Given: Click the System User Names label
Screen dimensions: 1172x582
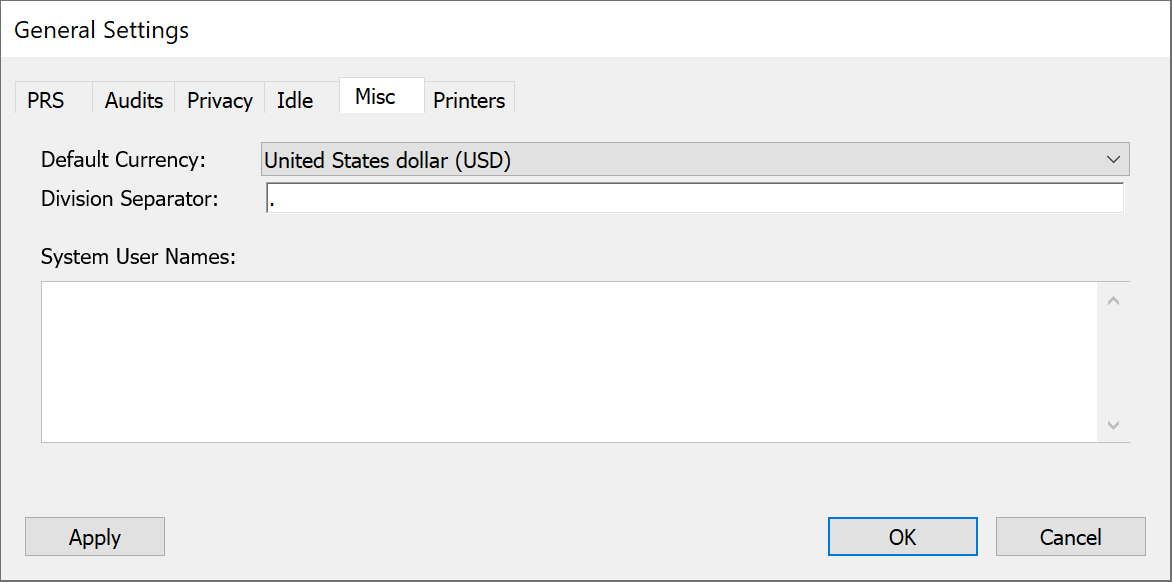Looking at the screenshot, I should (138, 257).
